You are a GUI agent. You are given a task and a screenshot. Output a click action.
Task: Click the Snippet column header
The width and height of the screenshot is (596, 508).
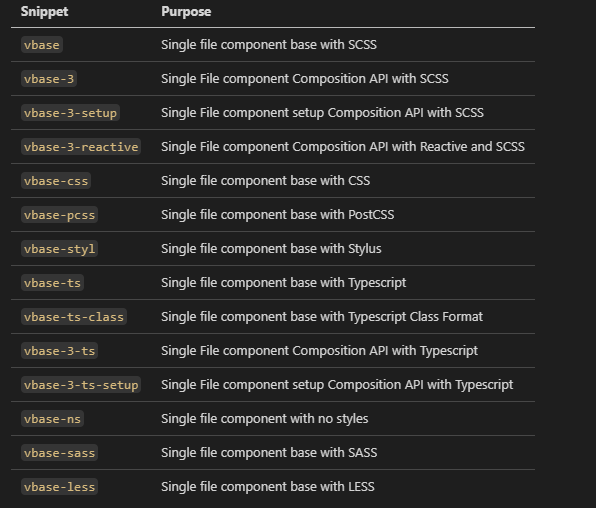click(44, 12)
